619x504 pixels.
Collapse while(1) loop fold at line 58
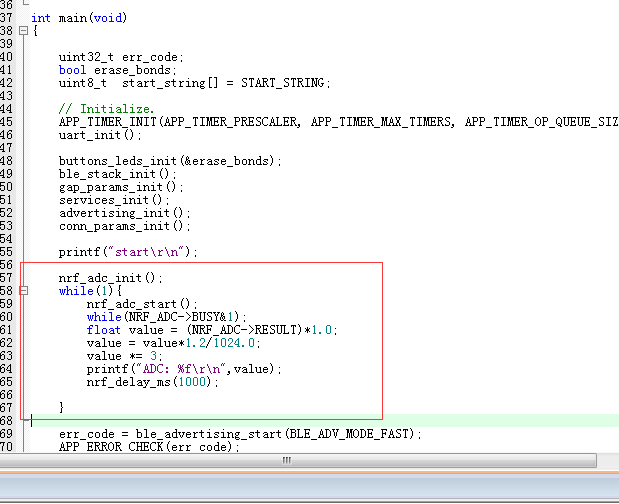[24, 291]
